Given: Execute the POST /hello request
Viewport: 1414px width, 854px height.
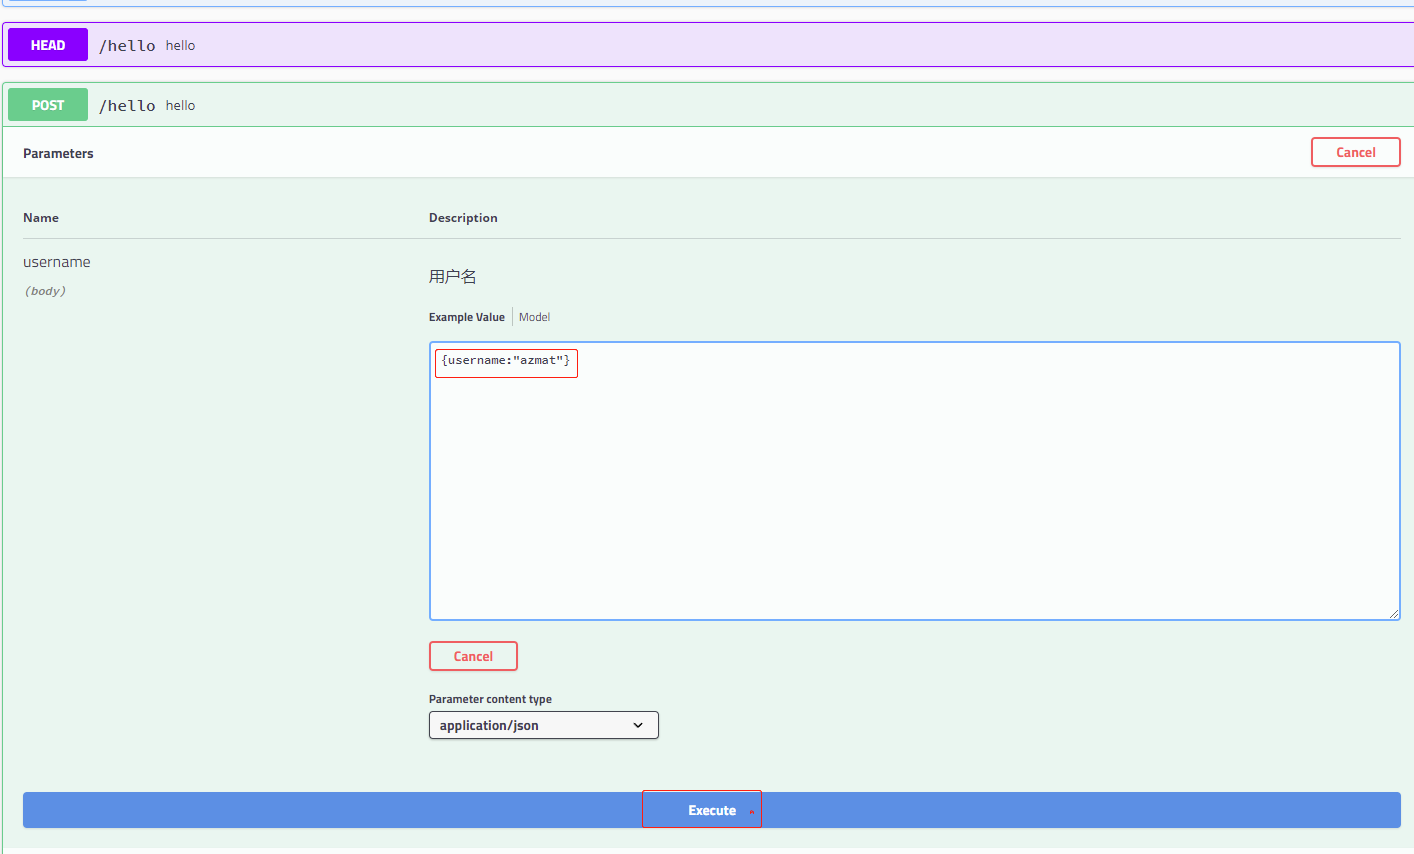Looking at the screenshot, I should coord(711,810).
